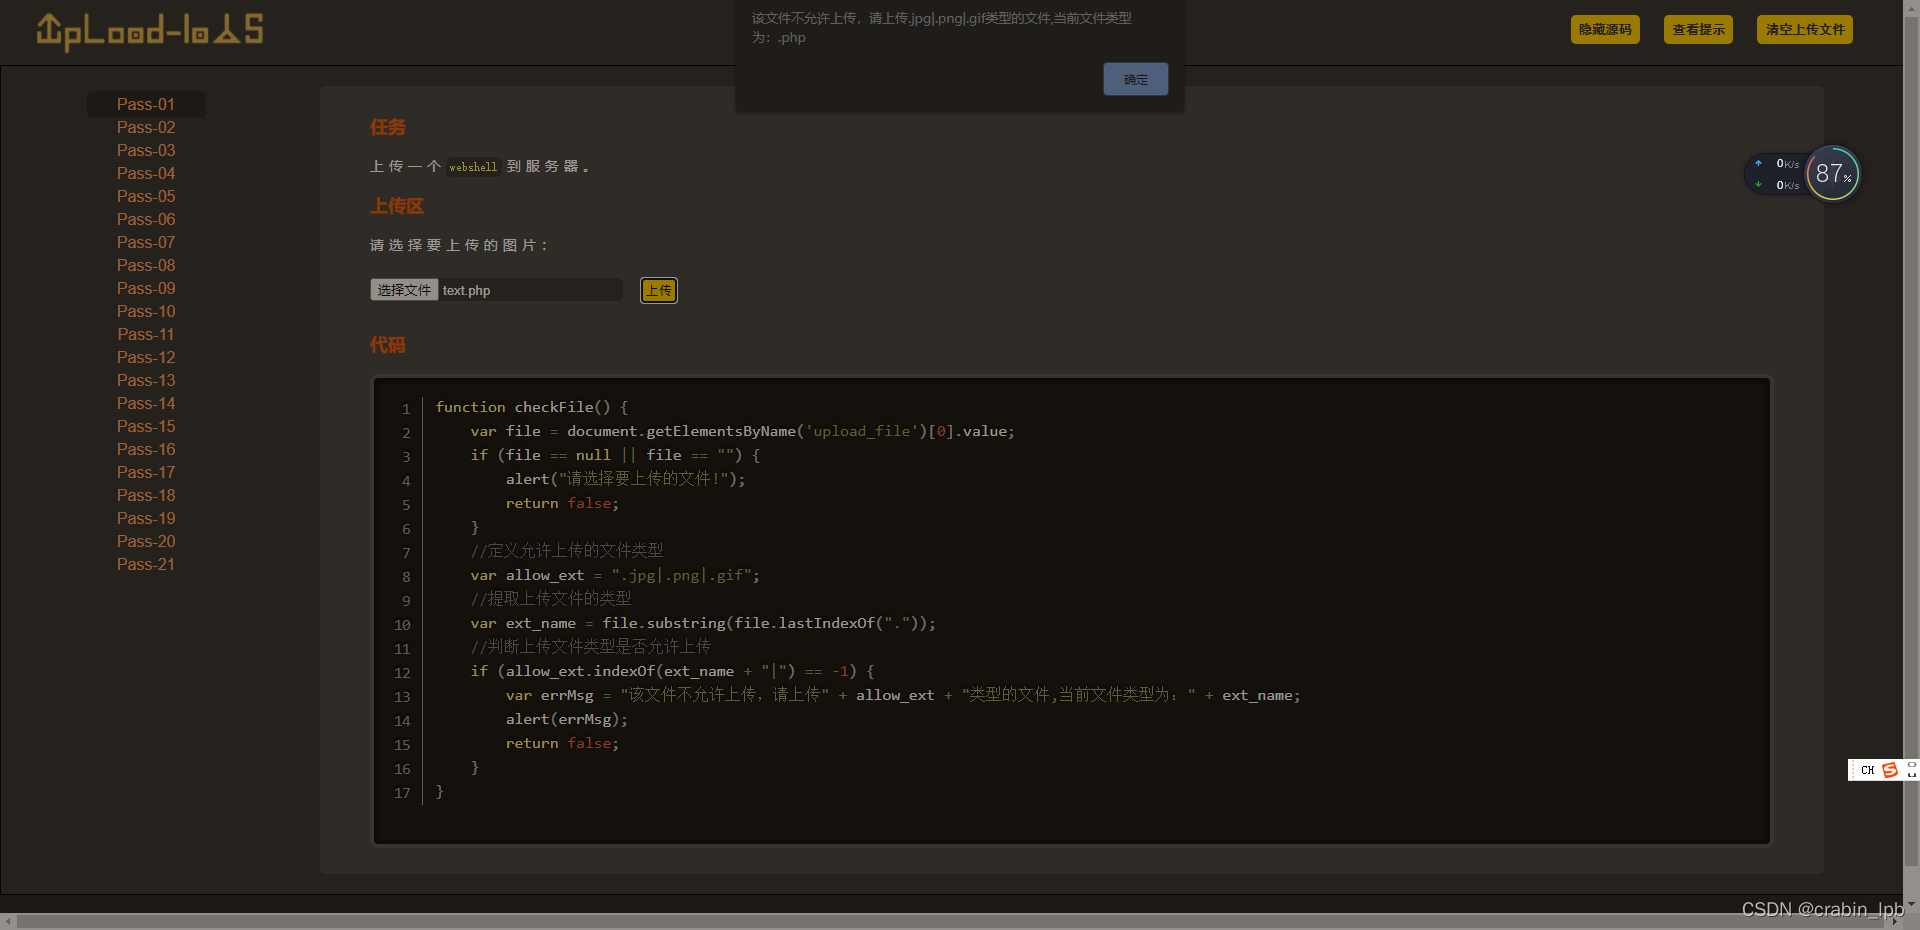Image resolution: width=1920 pixels, height=930 pixels.
Task: Click the 清空上传文件 button
Action: coord(1804,30)
